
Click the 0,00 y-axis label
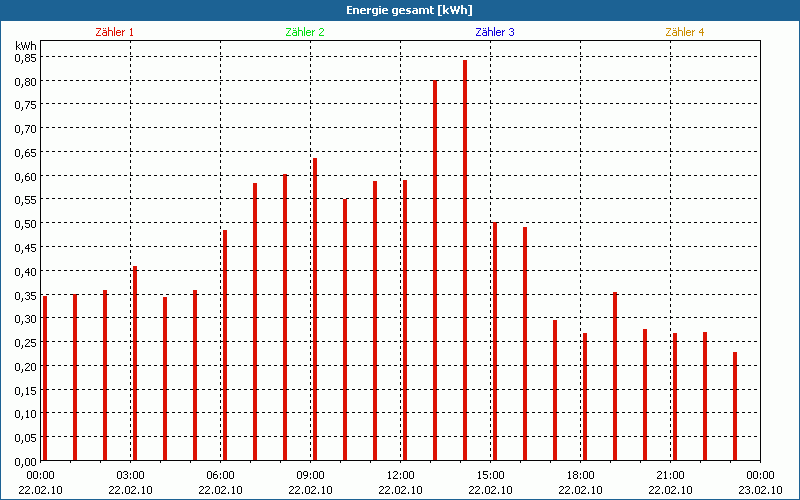(26, 462)
